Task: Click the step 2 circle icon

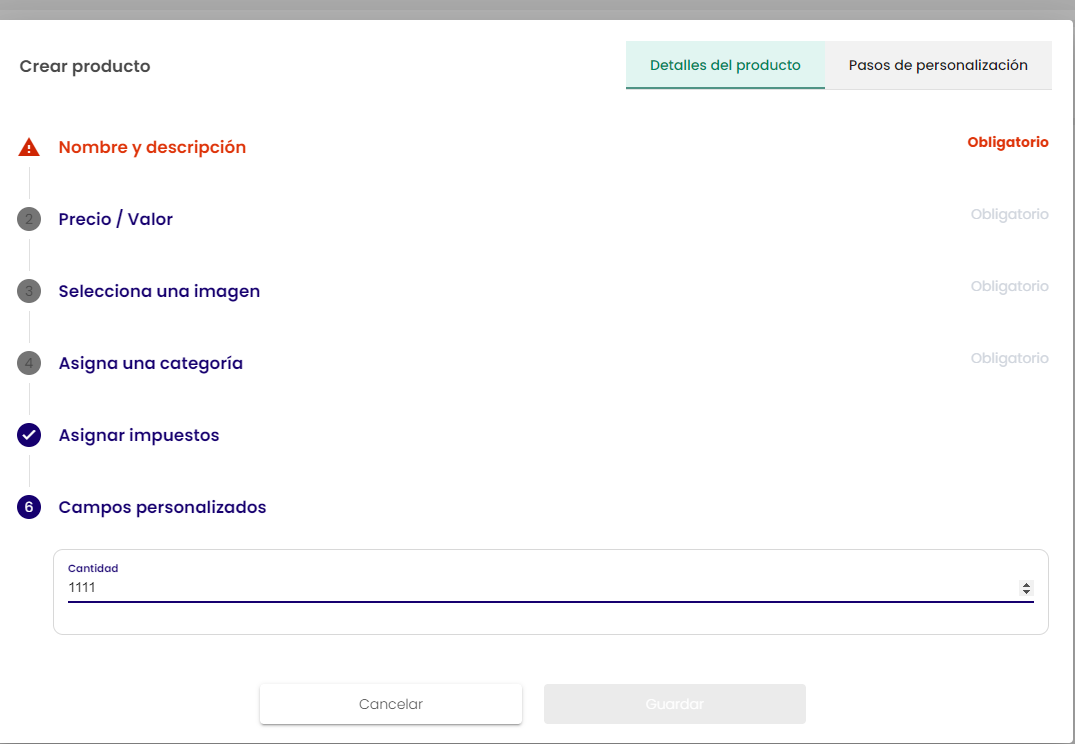Action: [29, 219]
